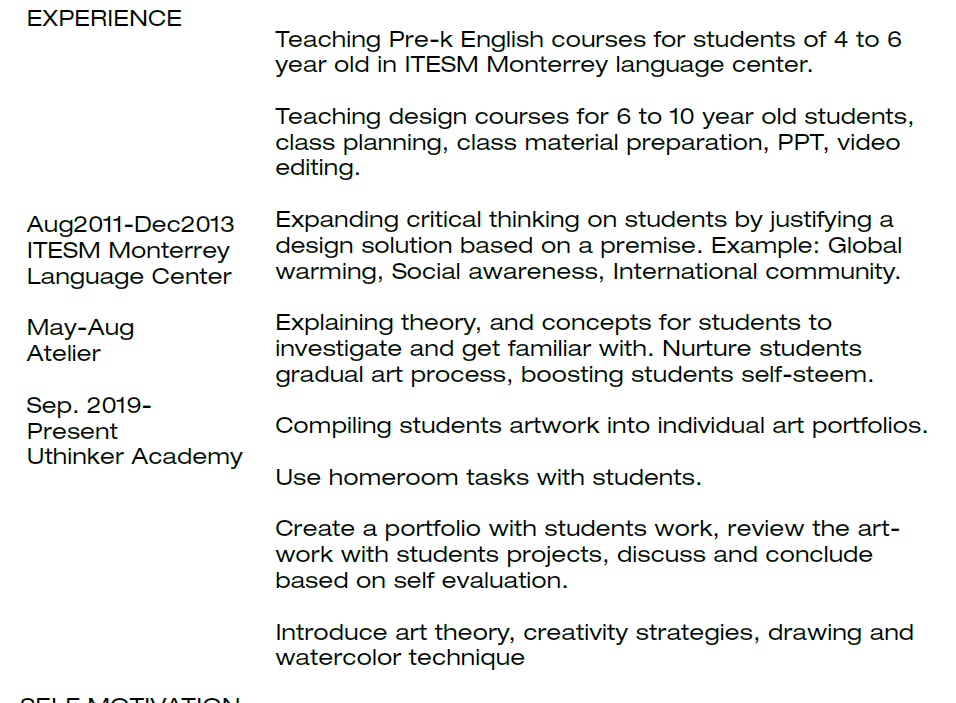Click the 'watercolor technique' text

point(400,657)
